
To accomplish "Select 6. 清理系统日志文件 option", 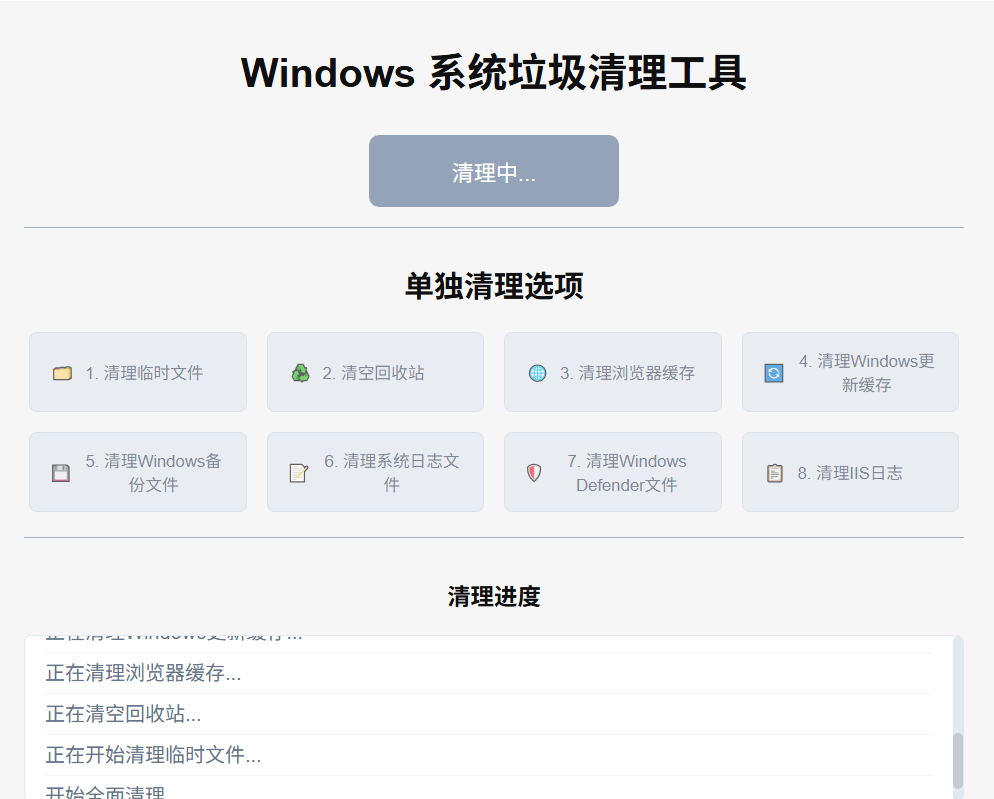I will 375,472.
